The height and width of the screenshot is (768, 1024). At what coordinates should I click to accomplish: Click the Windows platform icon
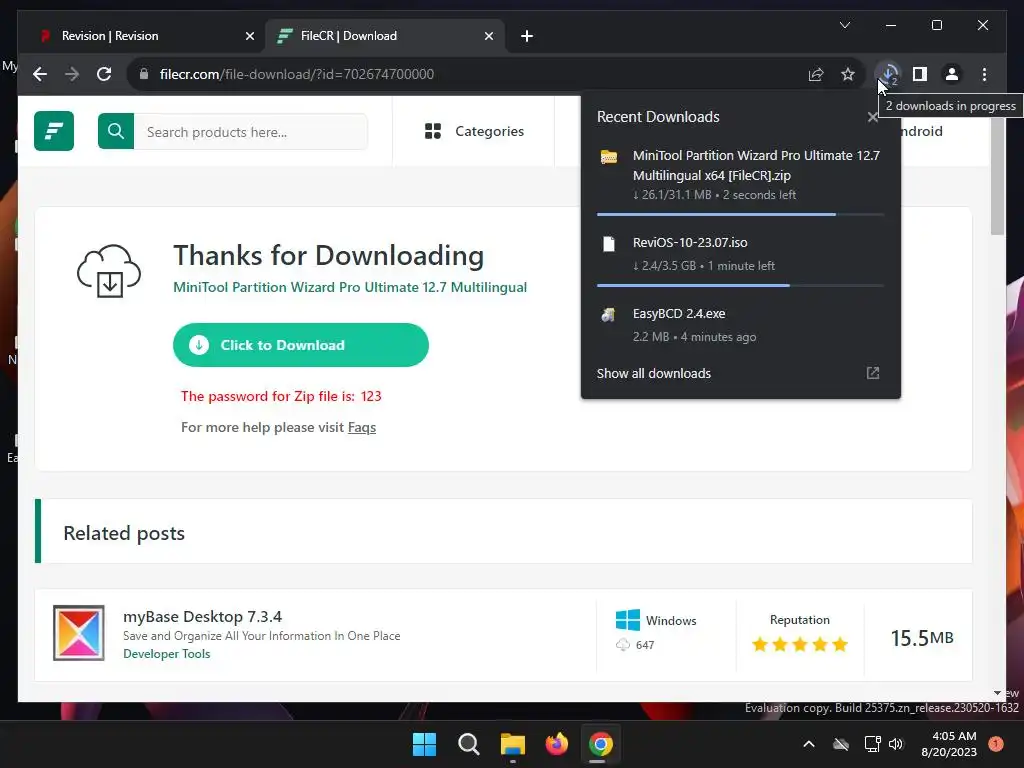(628, 620)
